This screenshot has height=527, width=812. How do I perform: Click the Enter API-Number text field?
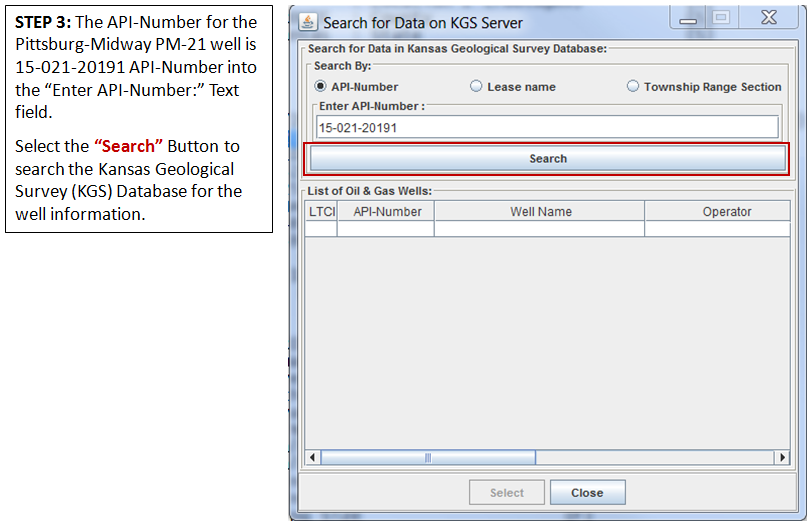click(x=547, y=127)
